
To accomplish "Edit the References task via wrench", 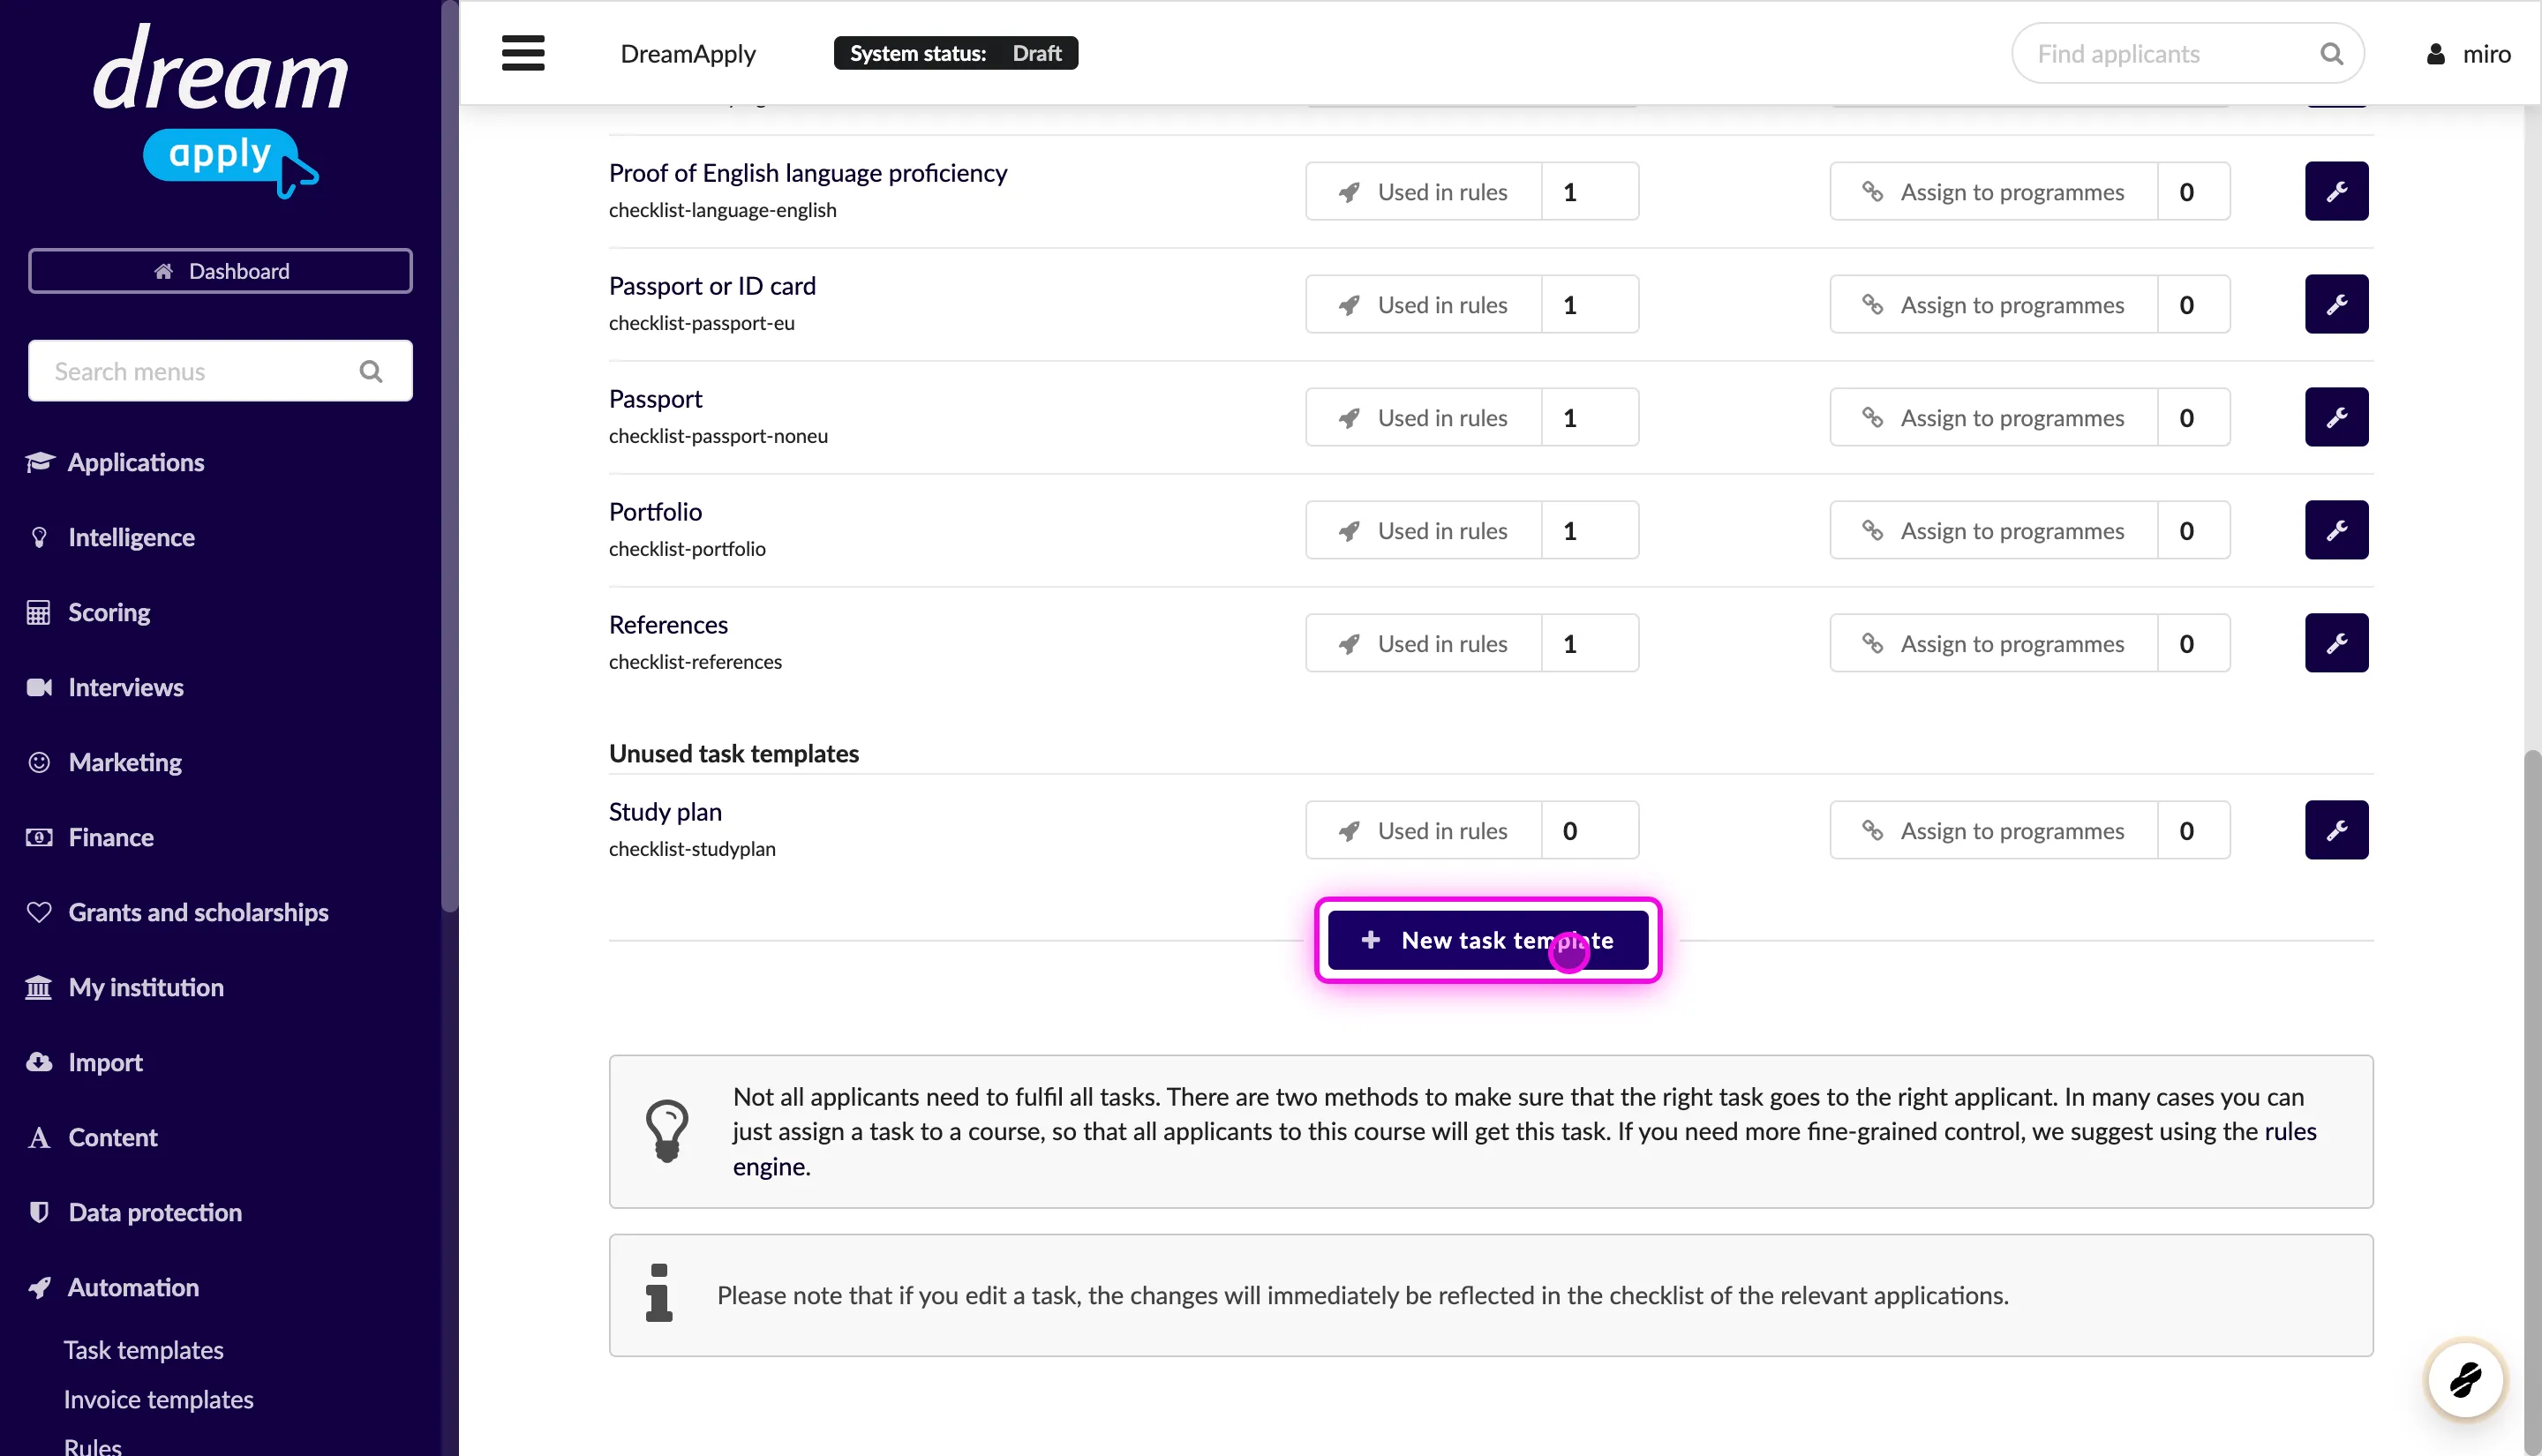I will click(2336, 643).
